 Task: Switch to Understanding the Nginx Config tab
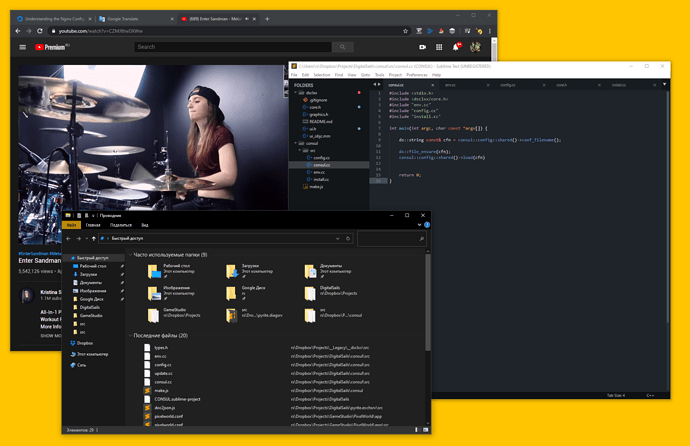point(54,19)
